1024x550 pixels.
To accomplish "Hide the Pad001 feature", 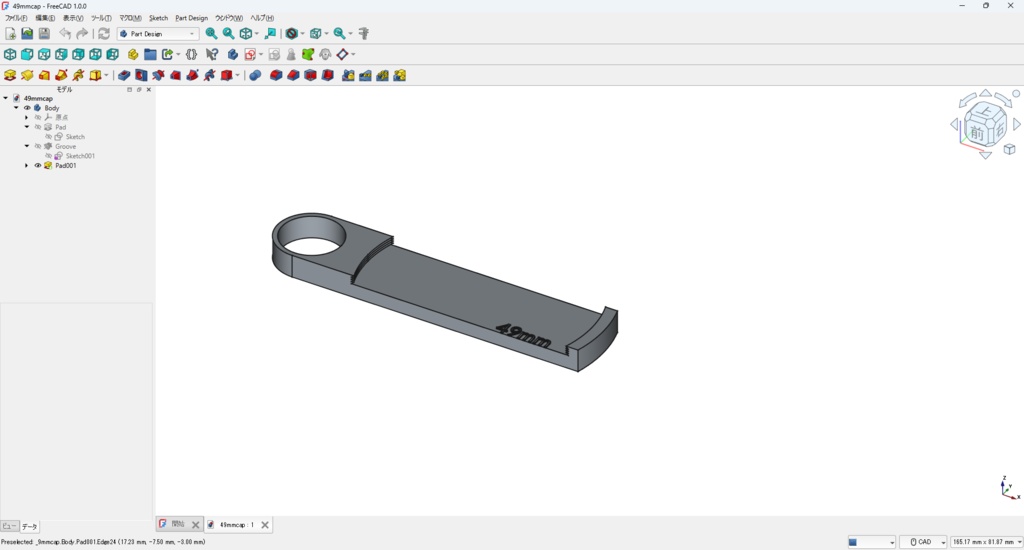I will (x=38, y=165).
